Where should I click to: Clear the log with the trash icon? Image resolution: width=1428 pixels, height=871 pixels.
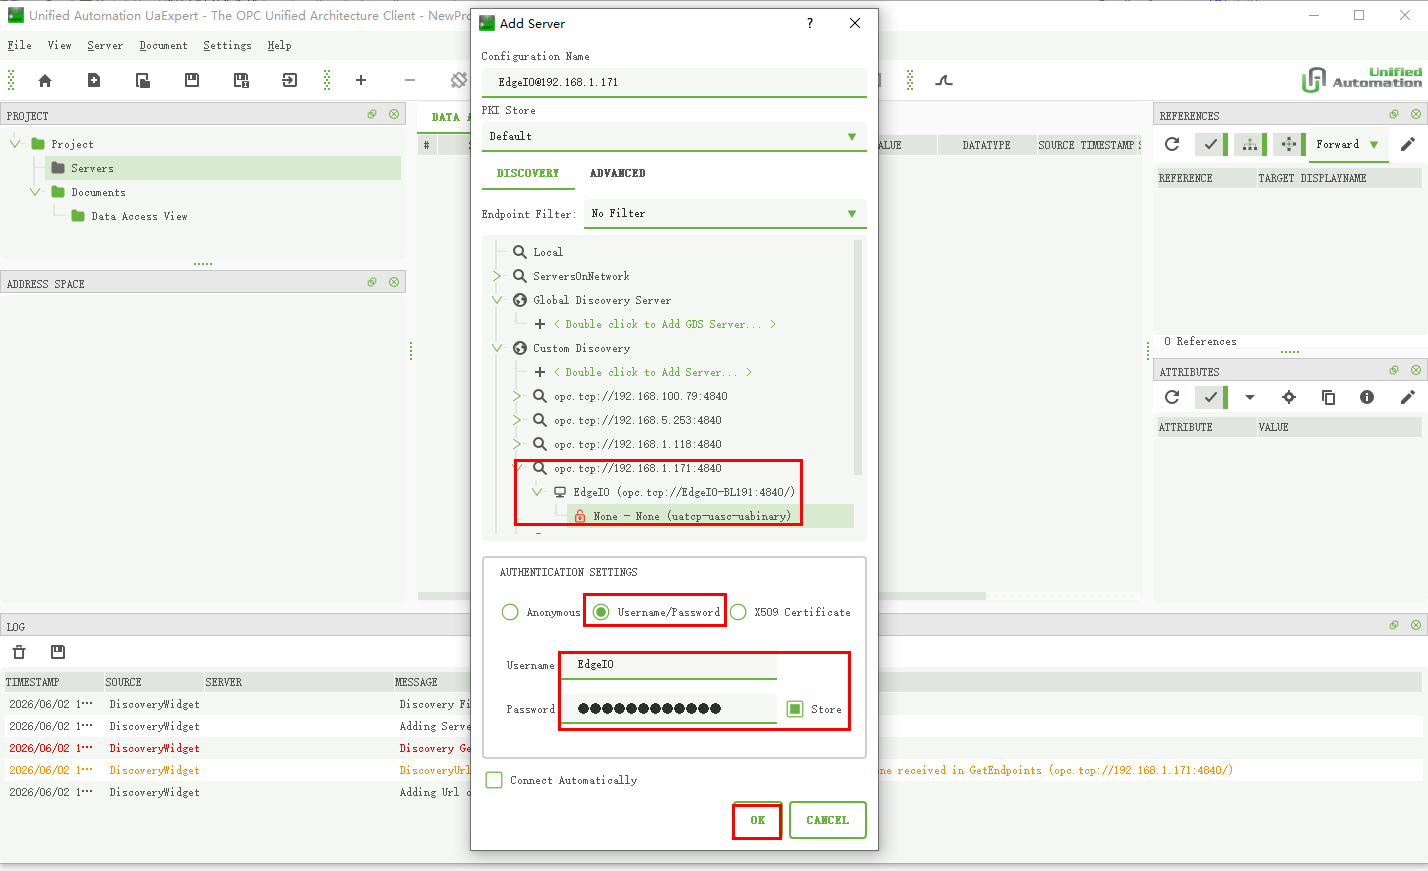19,652
